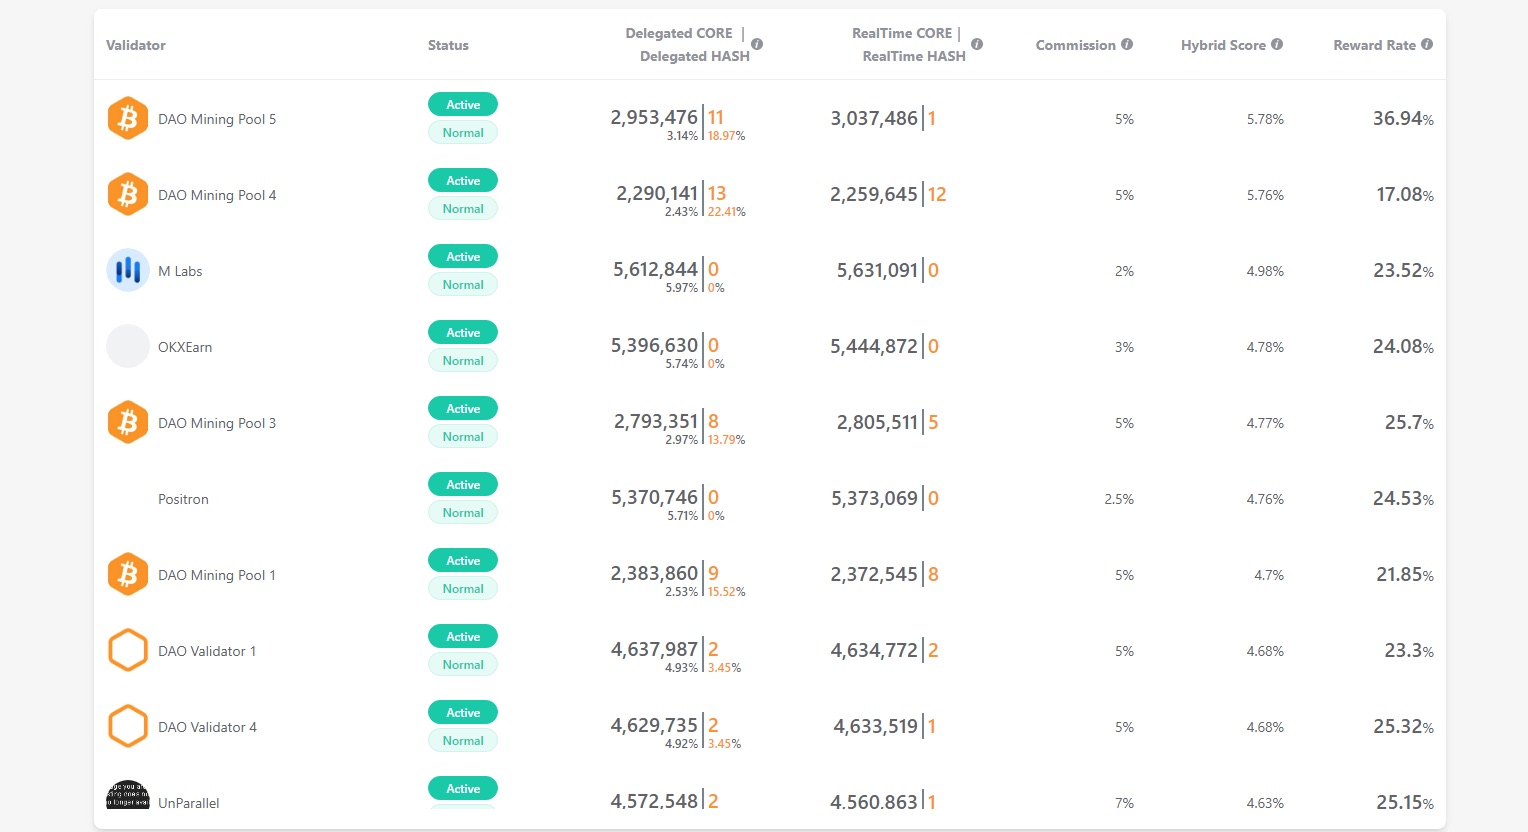
Task: Click the 2.5% commission of Positron
Action: coord(1119,499)
